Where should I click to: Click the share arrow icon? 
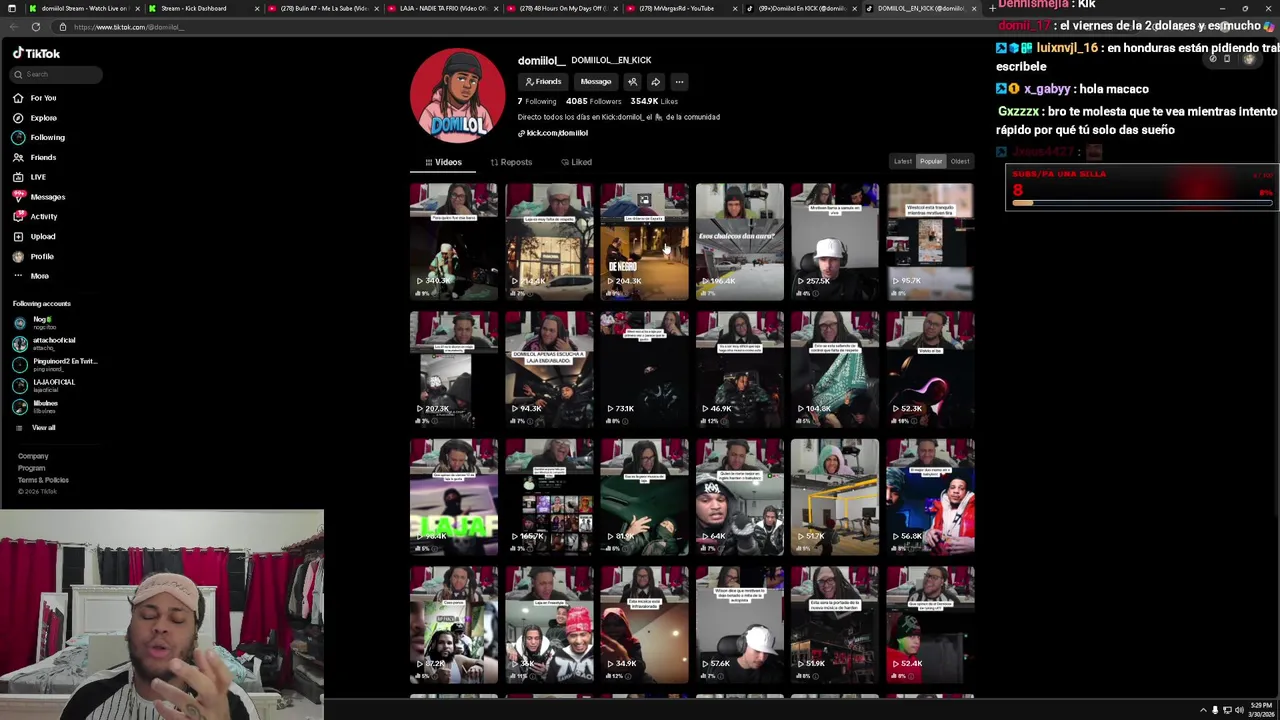click(x=655, y=82)
